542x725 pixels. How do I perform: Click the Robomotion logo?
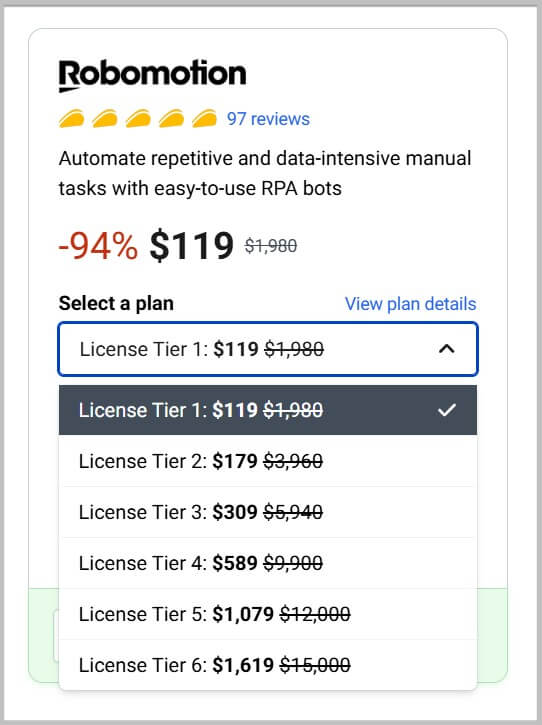tap(152, 75)
